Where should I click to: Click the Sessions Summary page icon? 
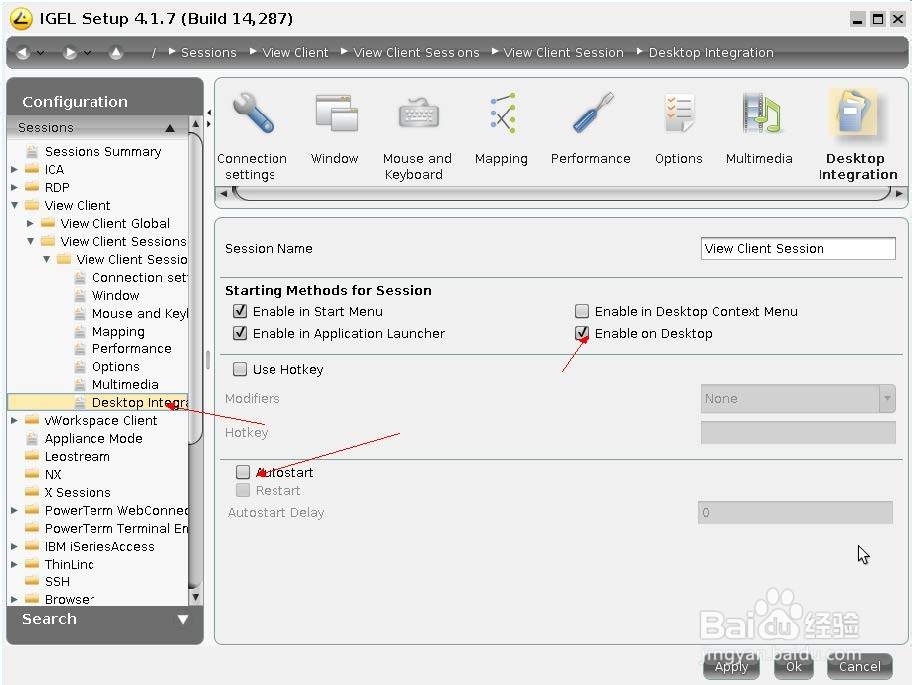(32, 151)
